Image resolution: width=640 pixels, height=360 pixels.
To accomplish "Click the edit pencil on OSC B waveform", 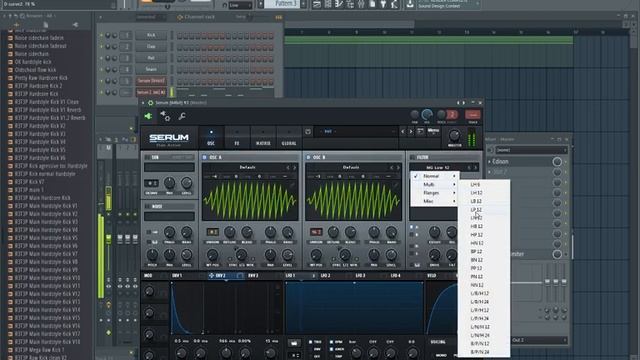I will [x=396, y=185].
